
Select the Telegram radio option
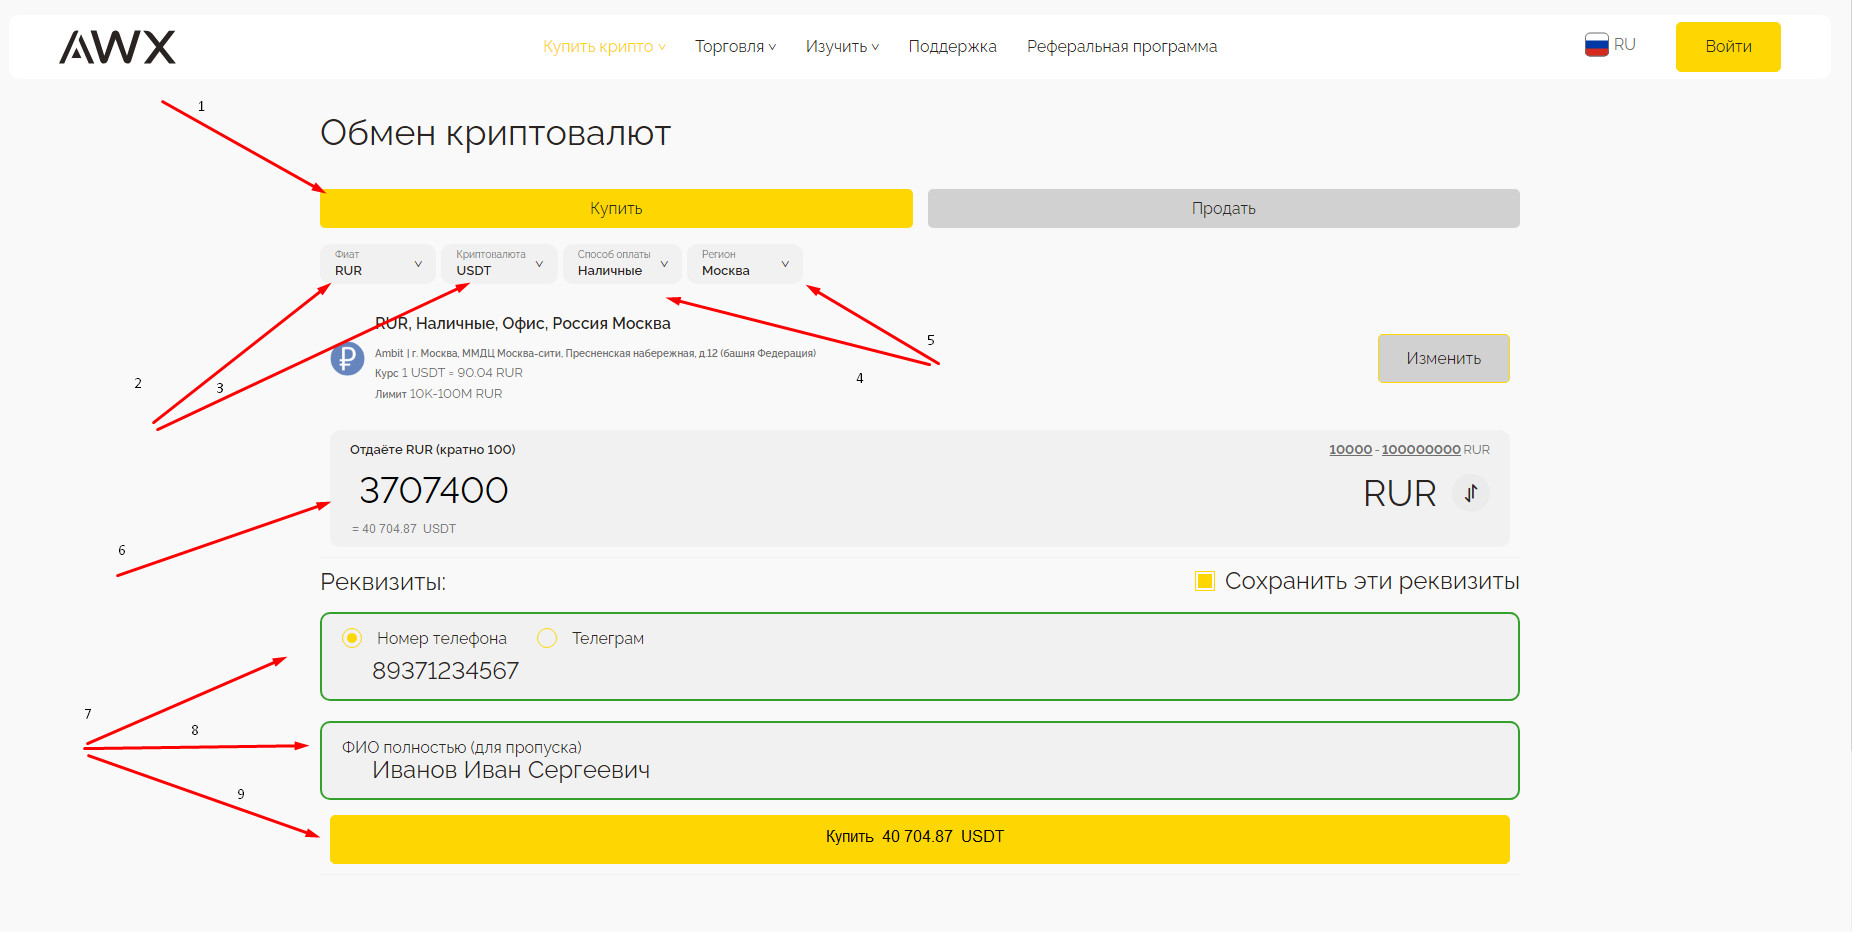pyautogui.click(x=547, y=638)
